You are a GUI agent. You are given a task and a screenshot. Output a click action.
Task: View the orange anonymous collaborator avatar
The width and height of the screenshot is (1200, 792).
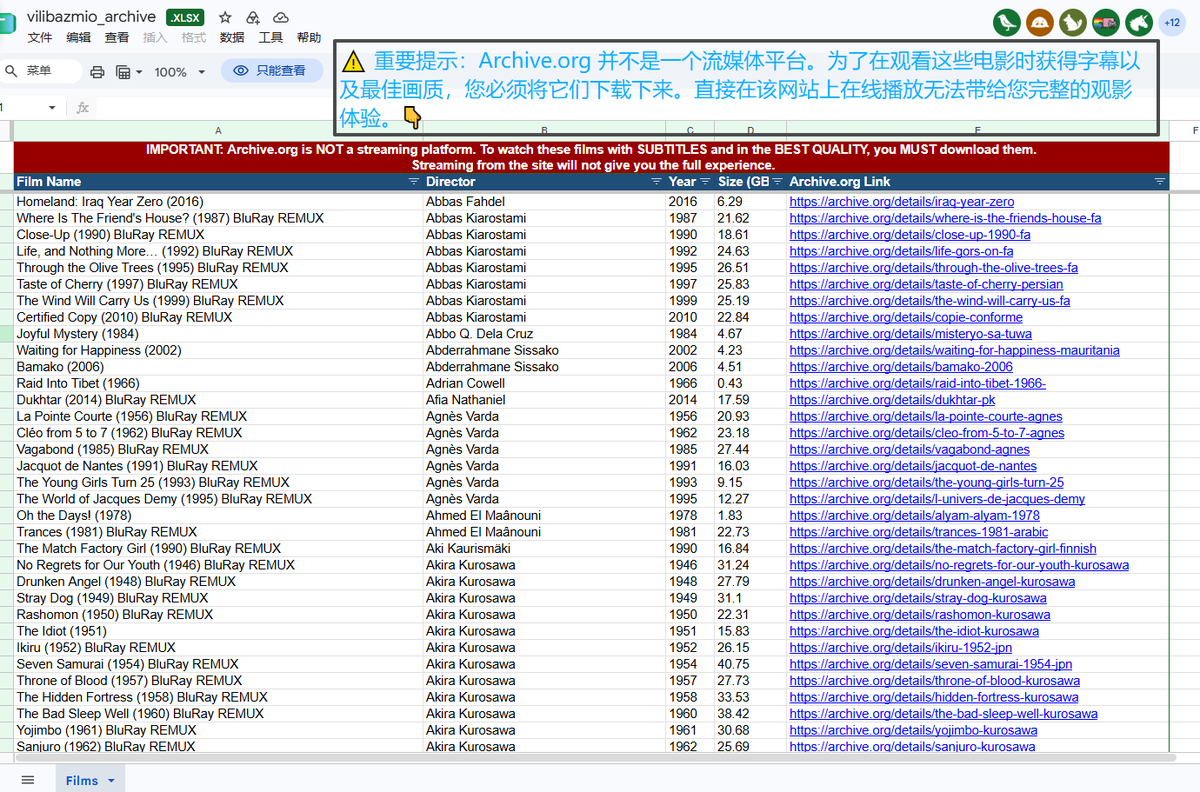(x=1039, y=22)
